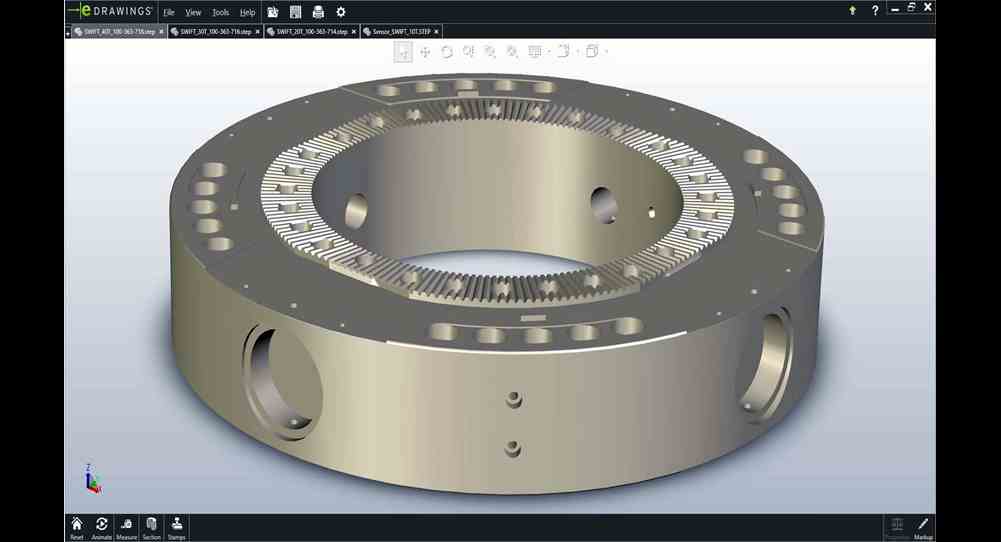Activate the Section tool

[x=151, y=527]
